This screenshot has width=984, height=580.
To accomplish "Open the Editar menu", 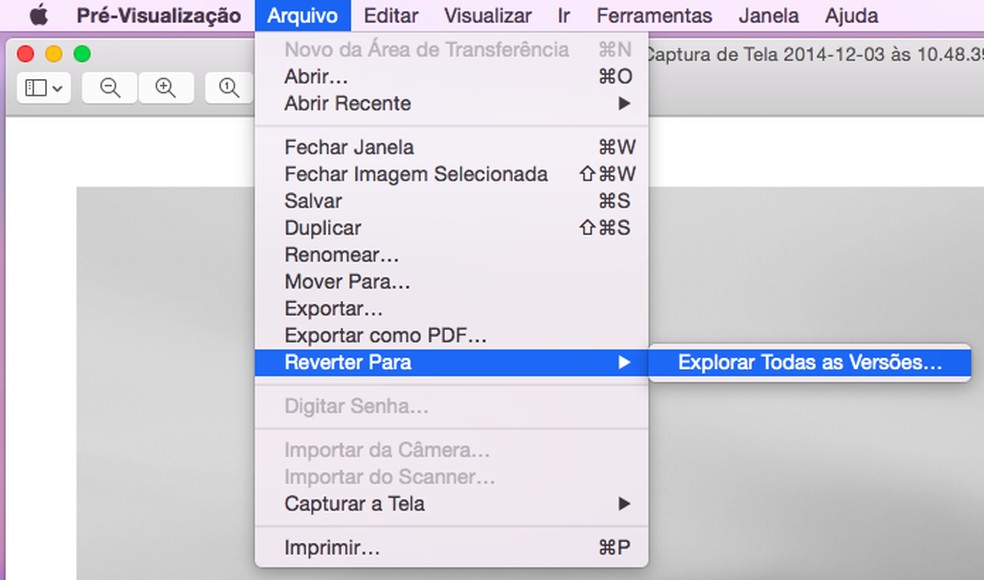I will [x=391, y=16].
